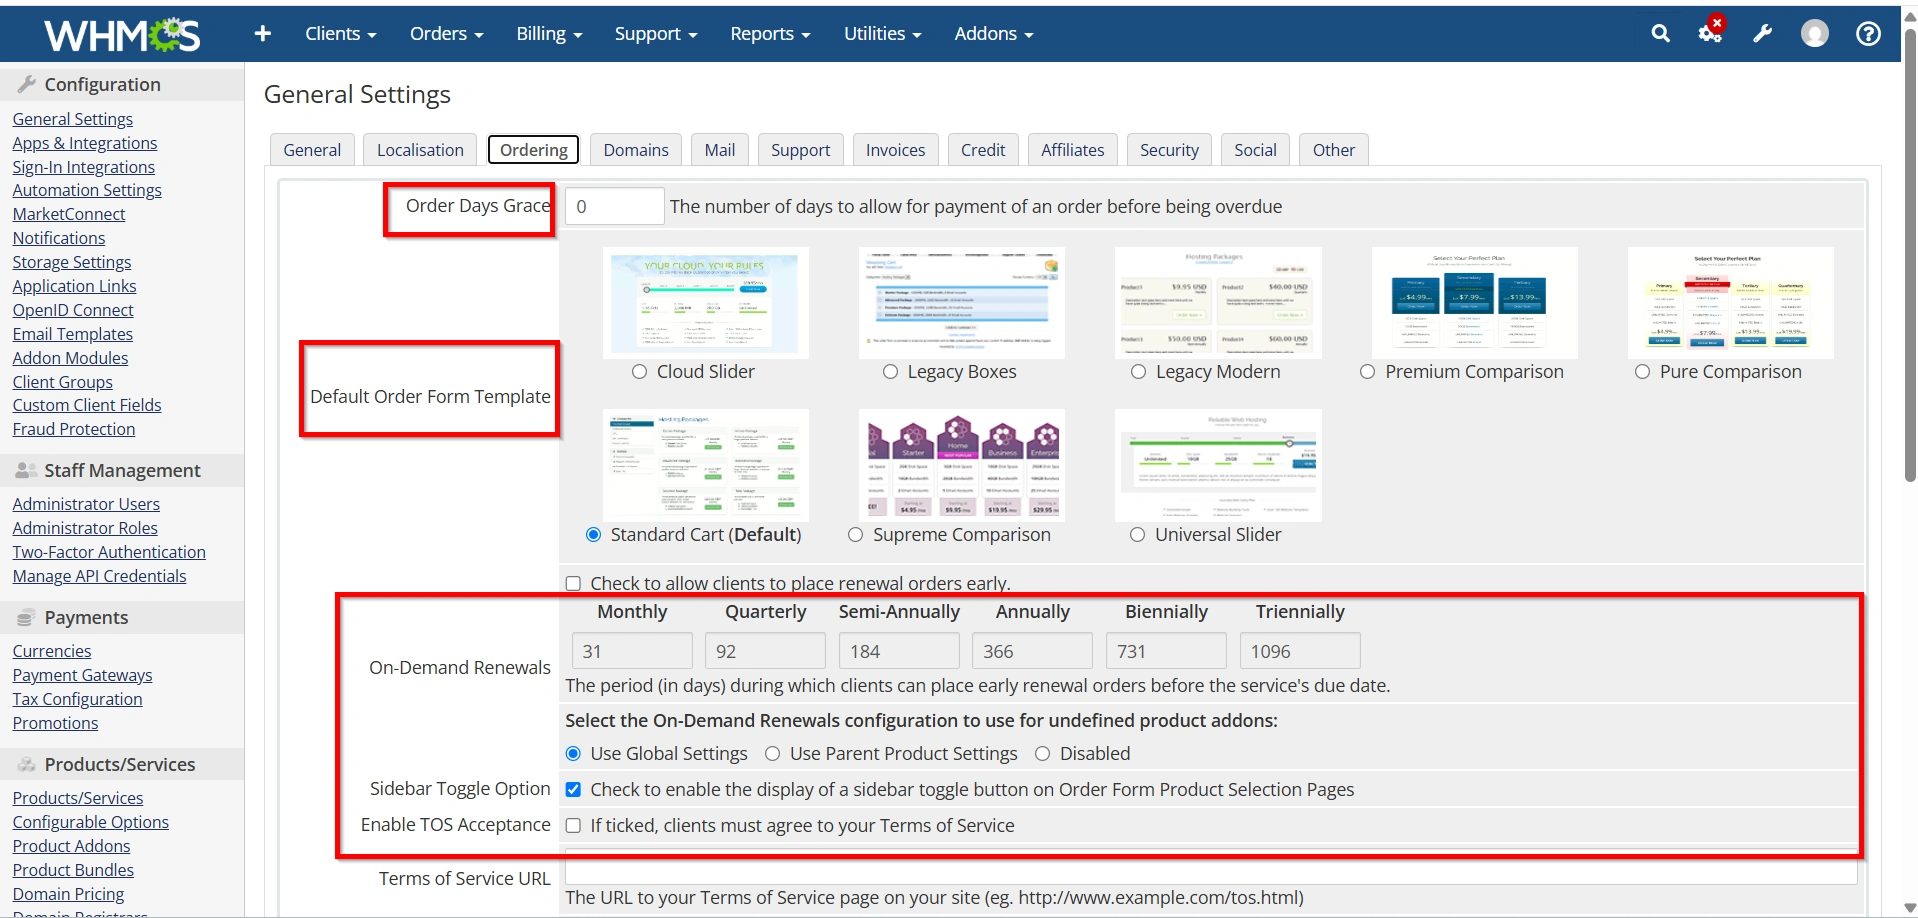Toggle the Sidebar Toggle Option checkbox
Image resolution: width=1918 pixels, height=918 pixels.
coord(573,790)
